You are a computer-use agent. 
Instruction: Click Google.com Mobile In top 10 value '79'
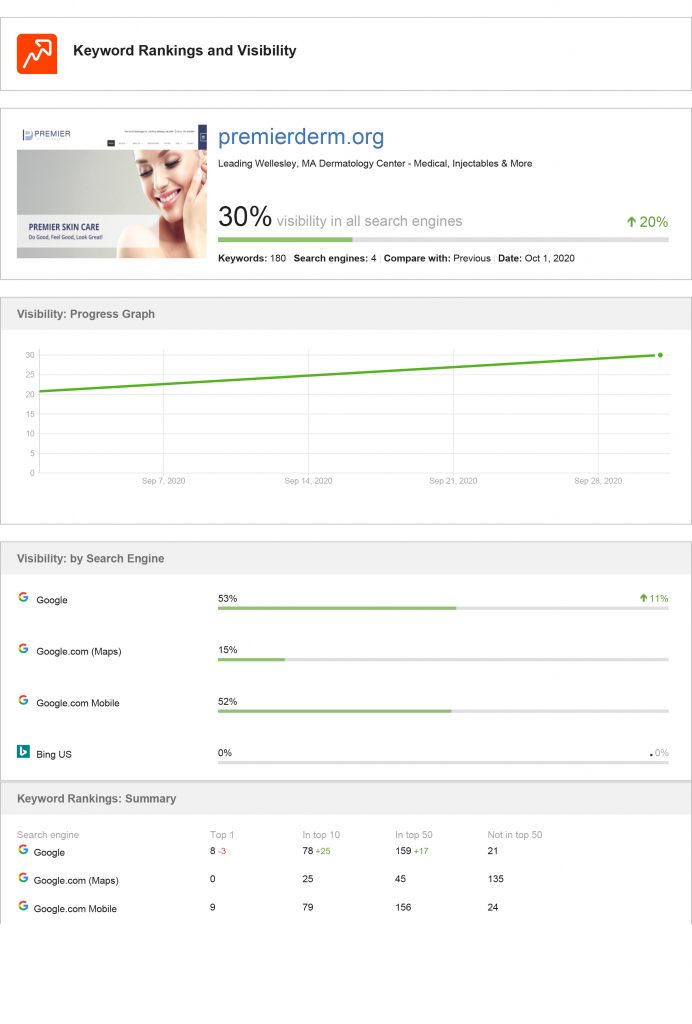[x=308, y=907]
